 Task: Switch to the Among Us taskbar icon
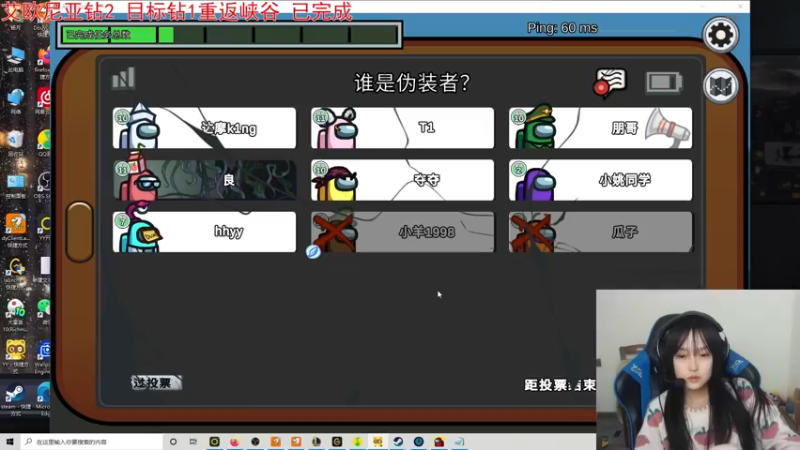[x=439, y=442]
